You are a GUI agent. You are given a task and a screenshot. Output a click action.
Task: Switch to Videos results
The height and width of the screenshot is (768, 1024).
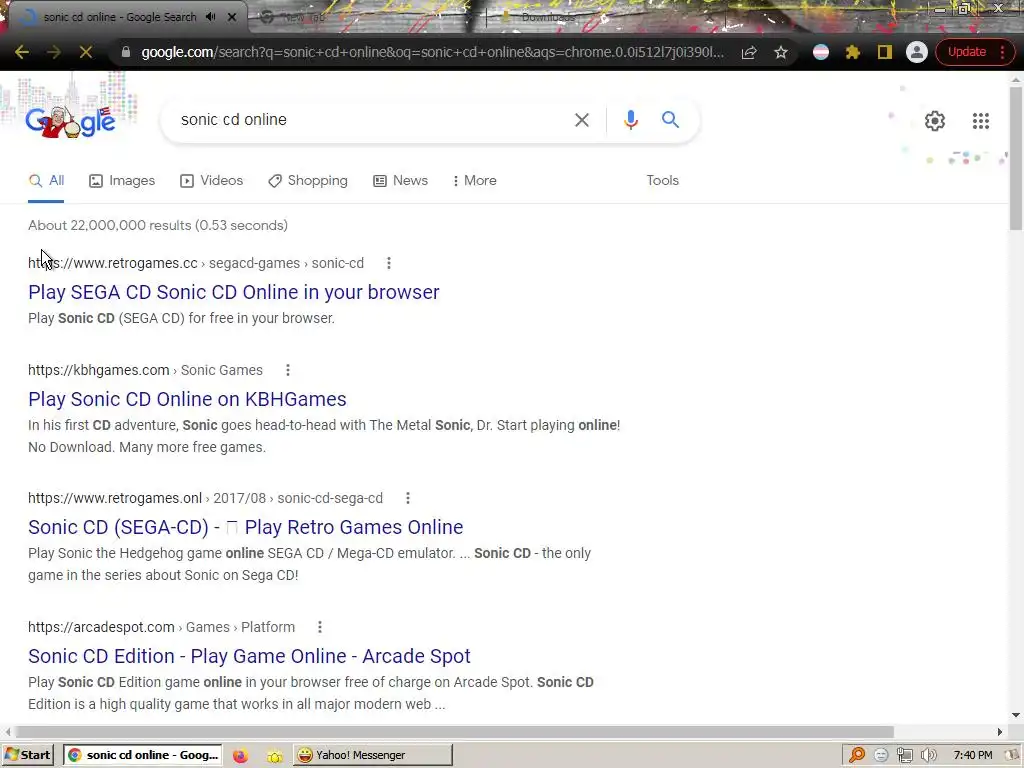pyautogui.click(x=212, y=181)
